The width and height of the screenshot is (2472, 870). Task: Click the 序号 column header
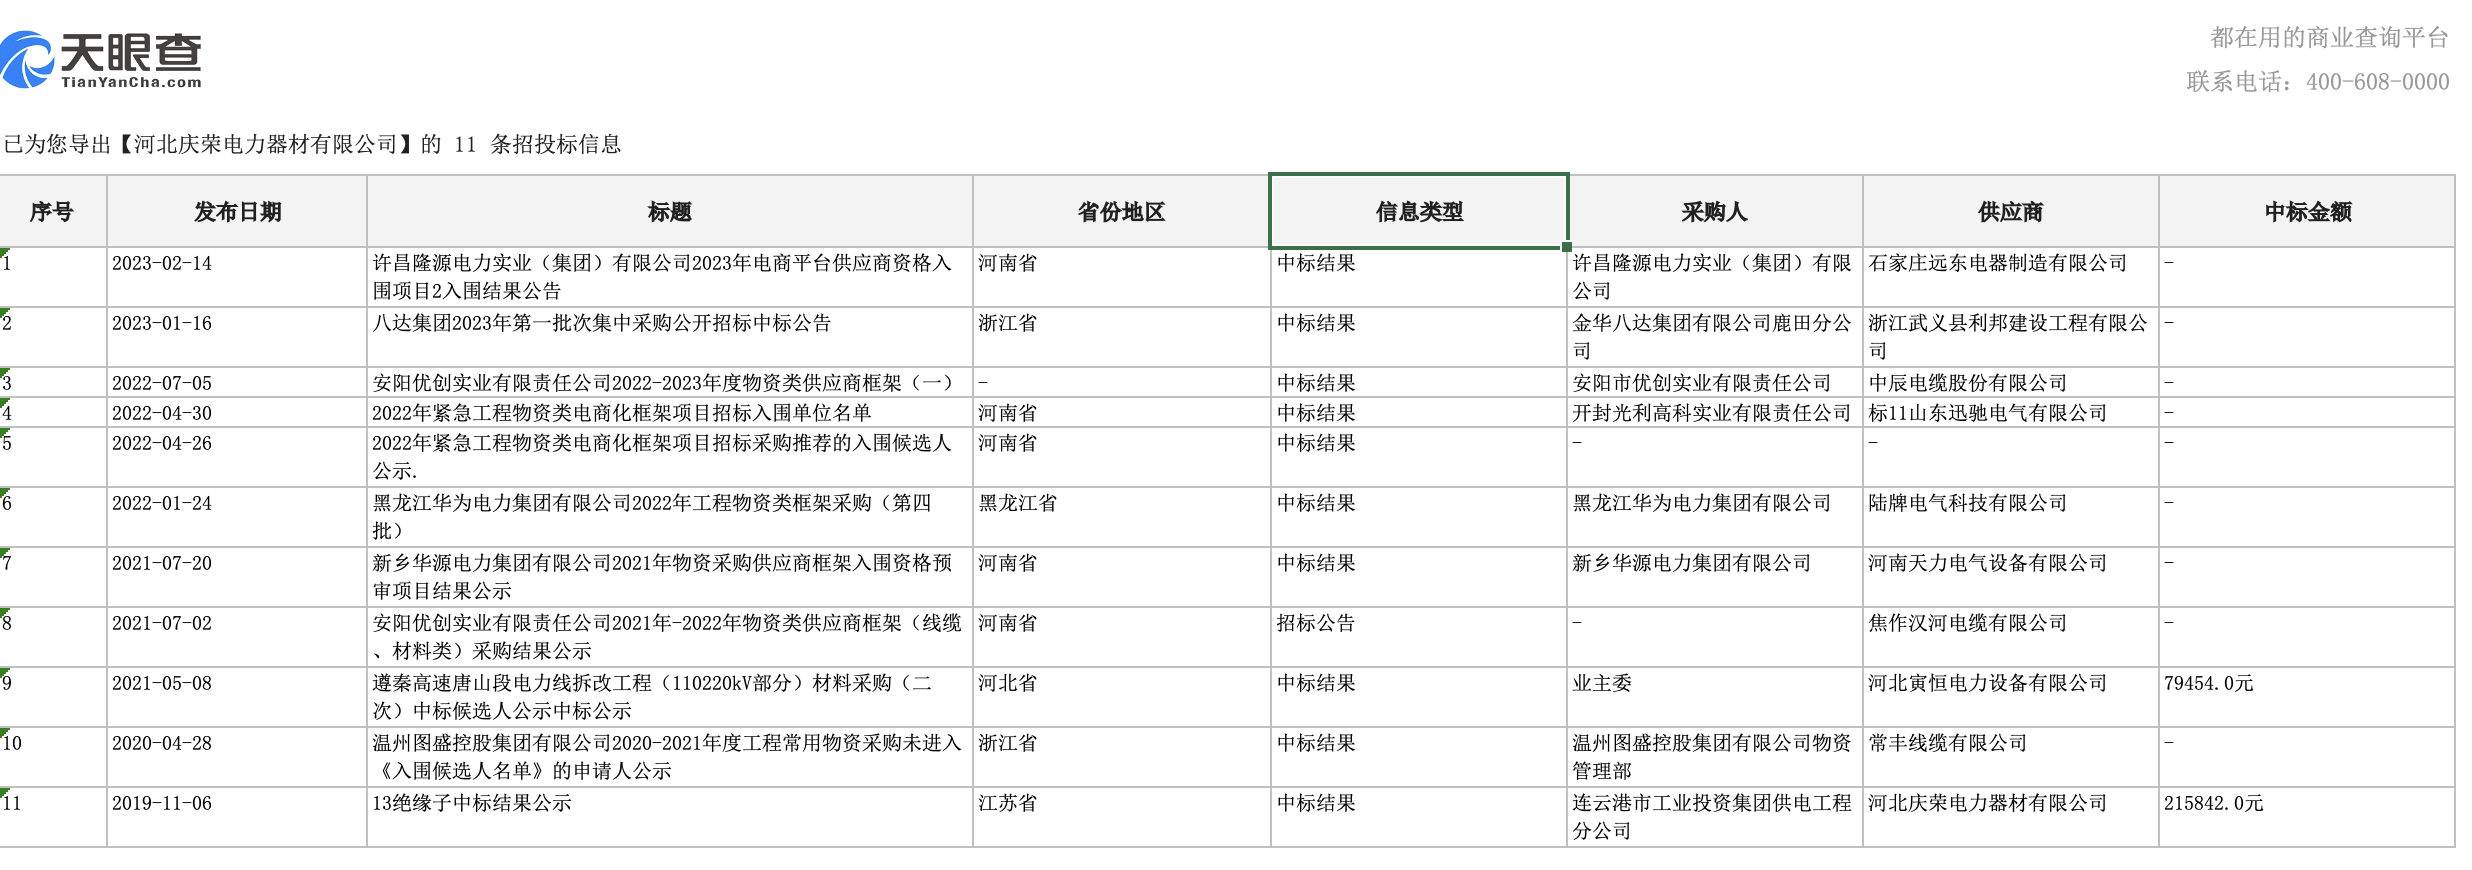[52, 212]
